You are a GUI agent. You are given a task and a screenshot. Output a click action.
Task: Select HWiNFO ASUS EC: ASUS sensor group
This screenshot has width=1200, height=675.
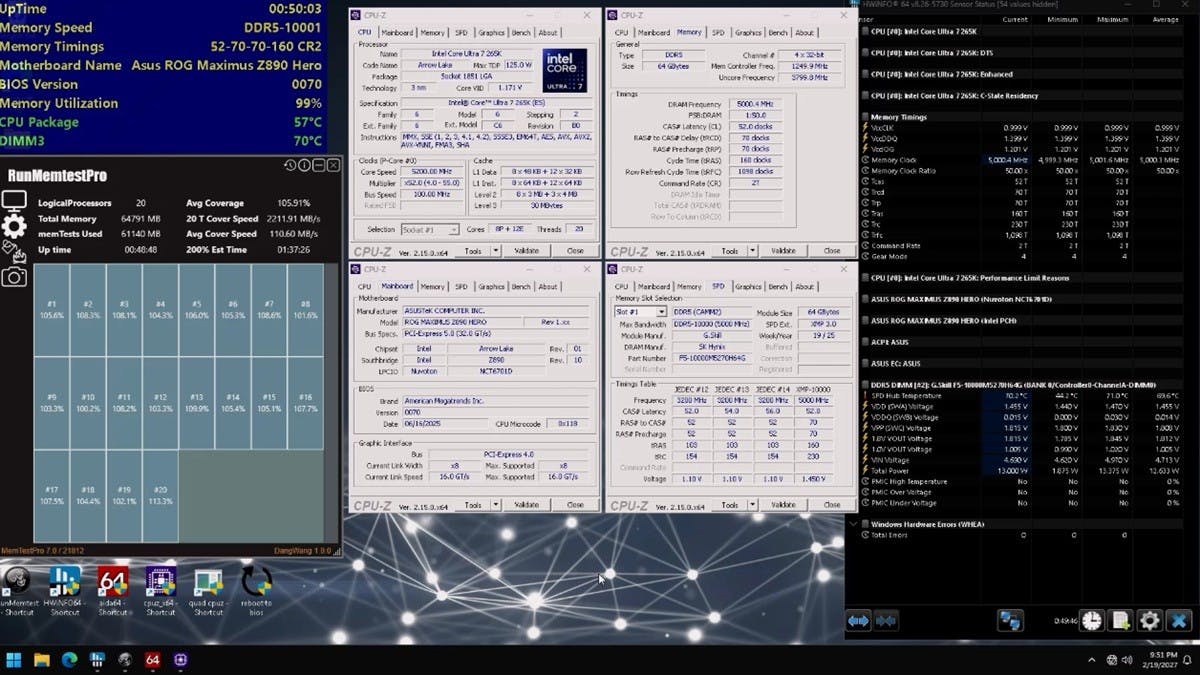tap(1020, 363)
